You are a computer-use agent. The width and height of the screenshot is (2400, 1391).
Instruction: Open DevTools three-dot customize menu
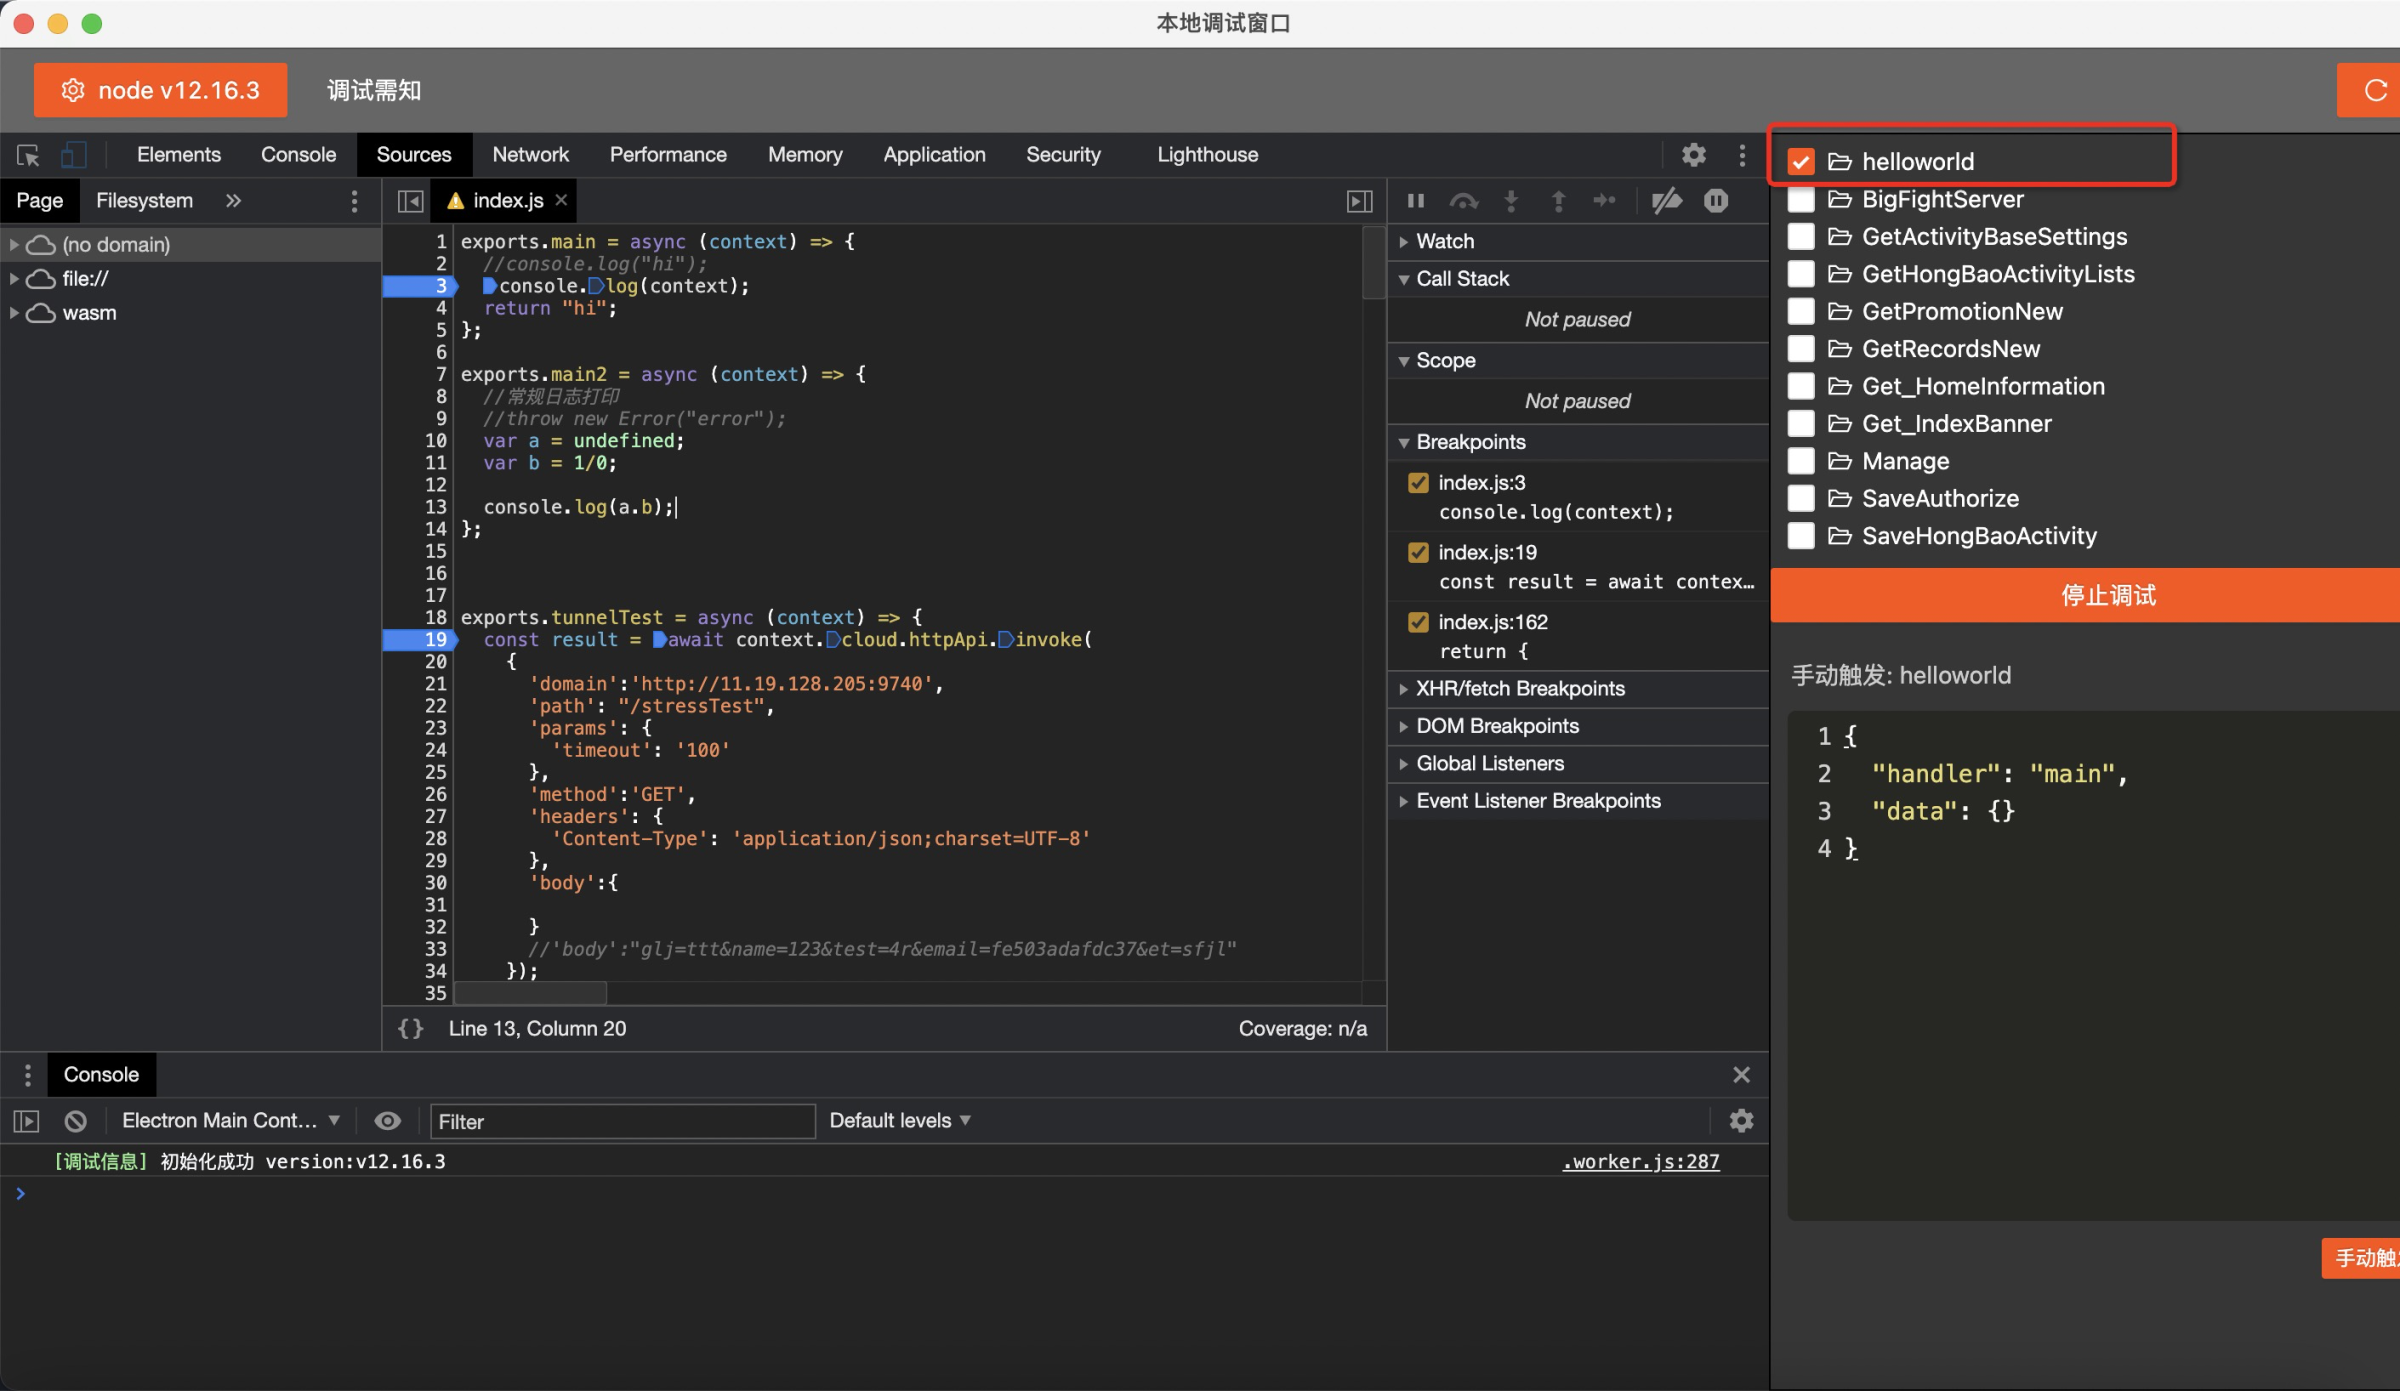[1742, 155]
